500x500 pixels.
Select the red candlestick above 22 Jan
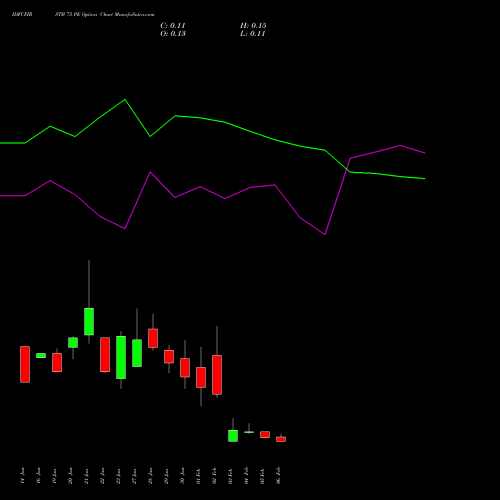(x=105, y=355)
